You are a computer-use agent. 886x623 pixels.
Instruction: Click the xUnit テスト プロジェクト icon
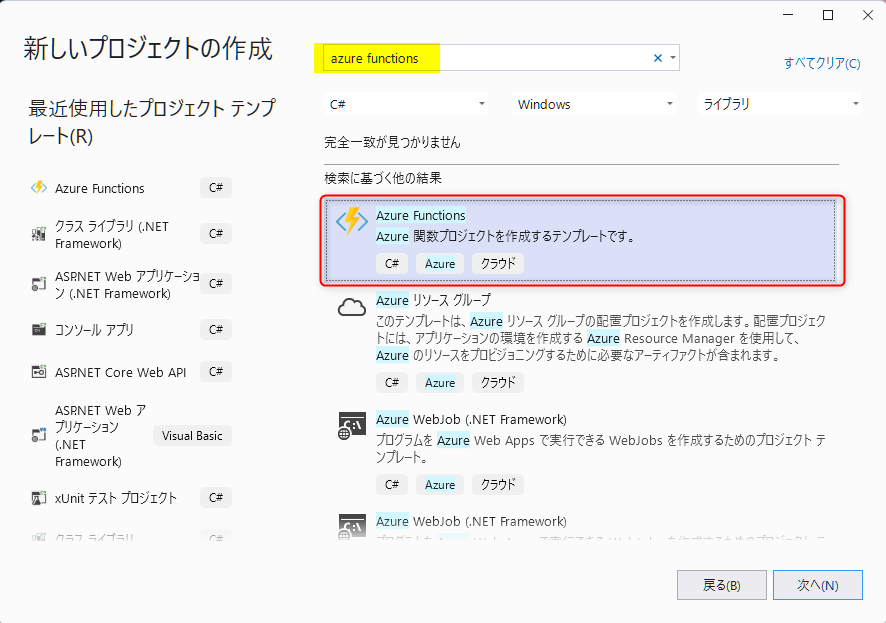click(38, 498)
